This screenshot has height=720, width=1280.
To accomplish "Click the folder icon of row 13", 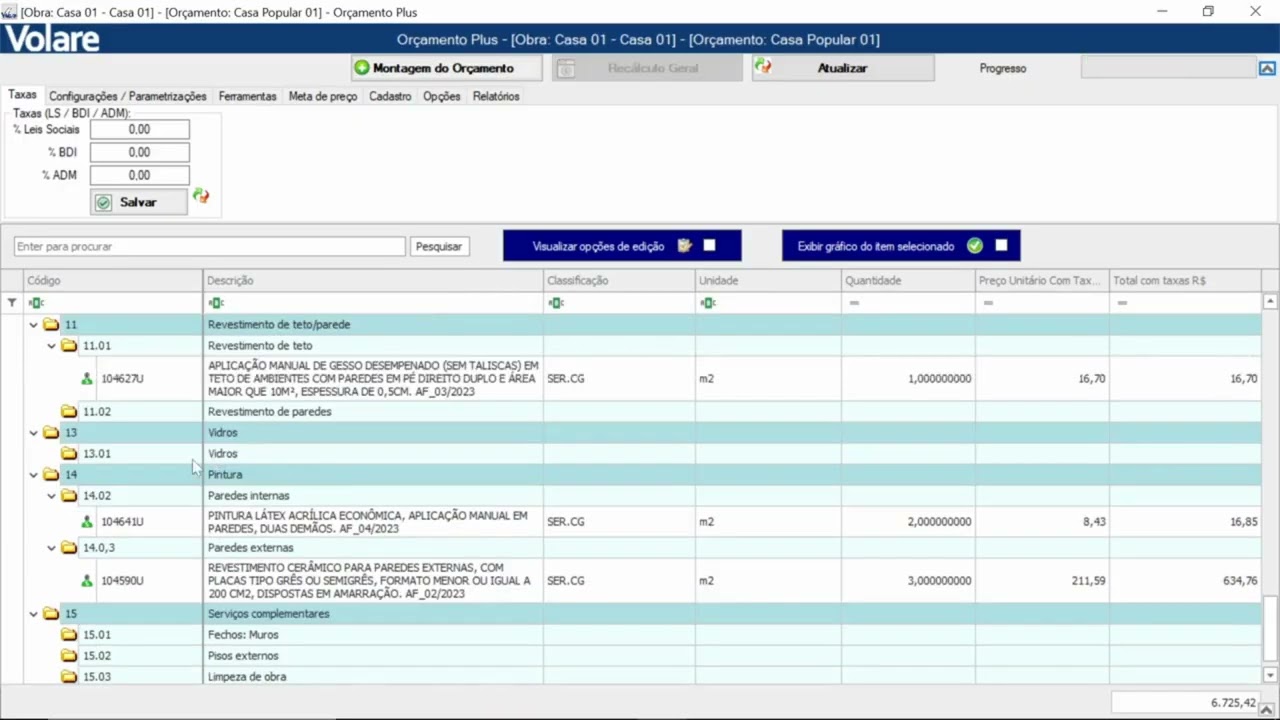I will click(x=51, y=432).
